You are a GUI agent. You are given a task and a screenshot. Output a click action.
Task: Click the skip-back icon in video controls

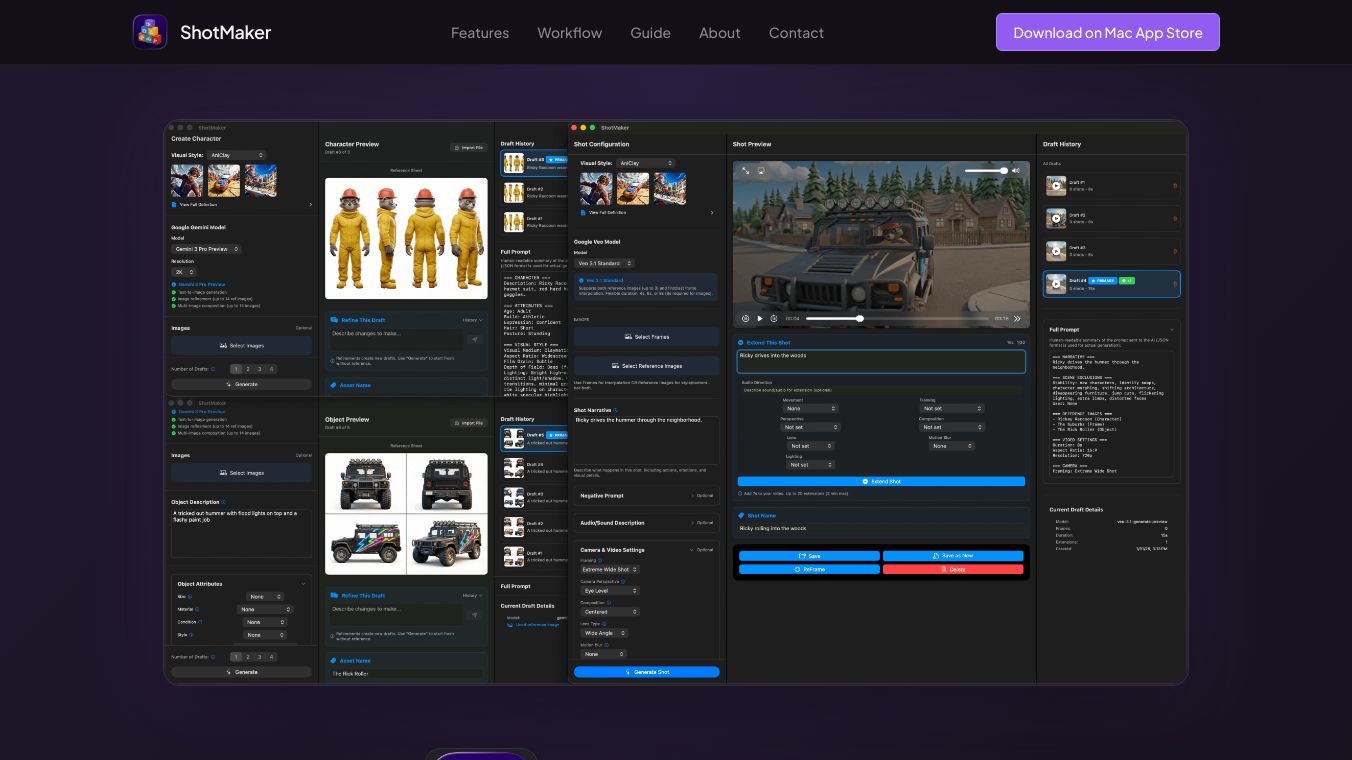pos(746,319)
